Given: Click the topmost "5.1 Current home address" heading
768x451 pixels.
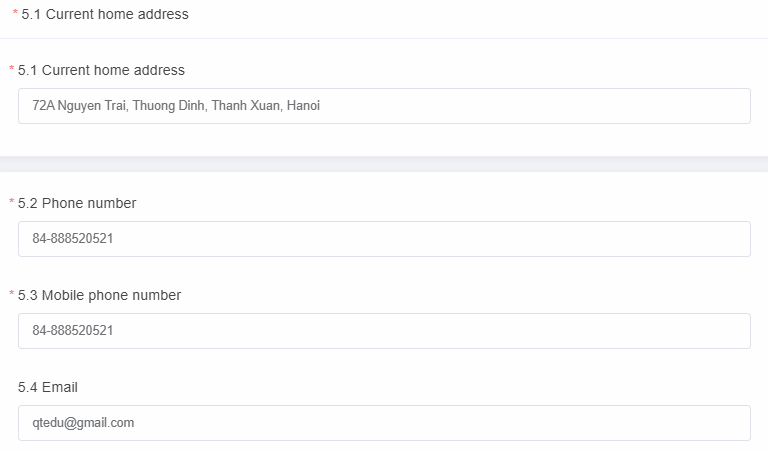Looking at the screenshot, I should pyautogui.click(x=105, y=14).
